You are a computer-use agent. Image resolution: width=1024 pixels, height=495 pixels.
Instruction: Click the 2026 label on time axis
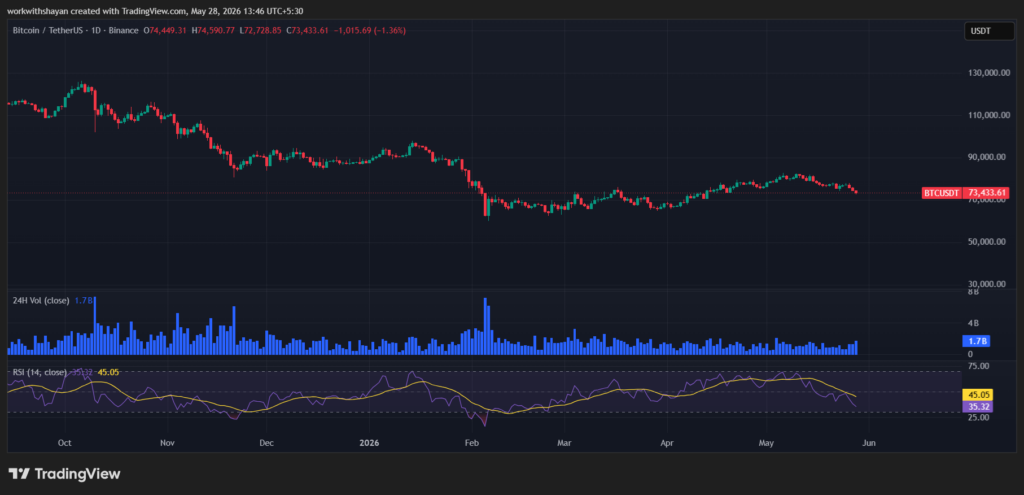click(x=370, y=443)
